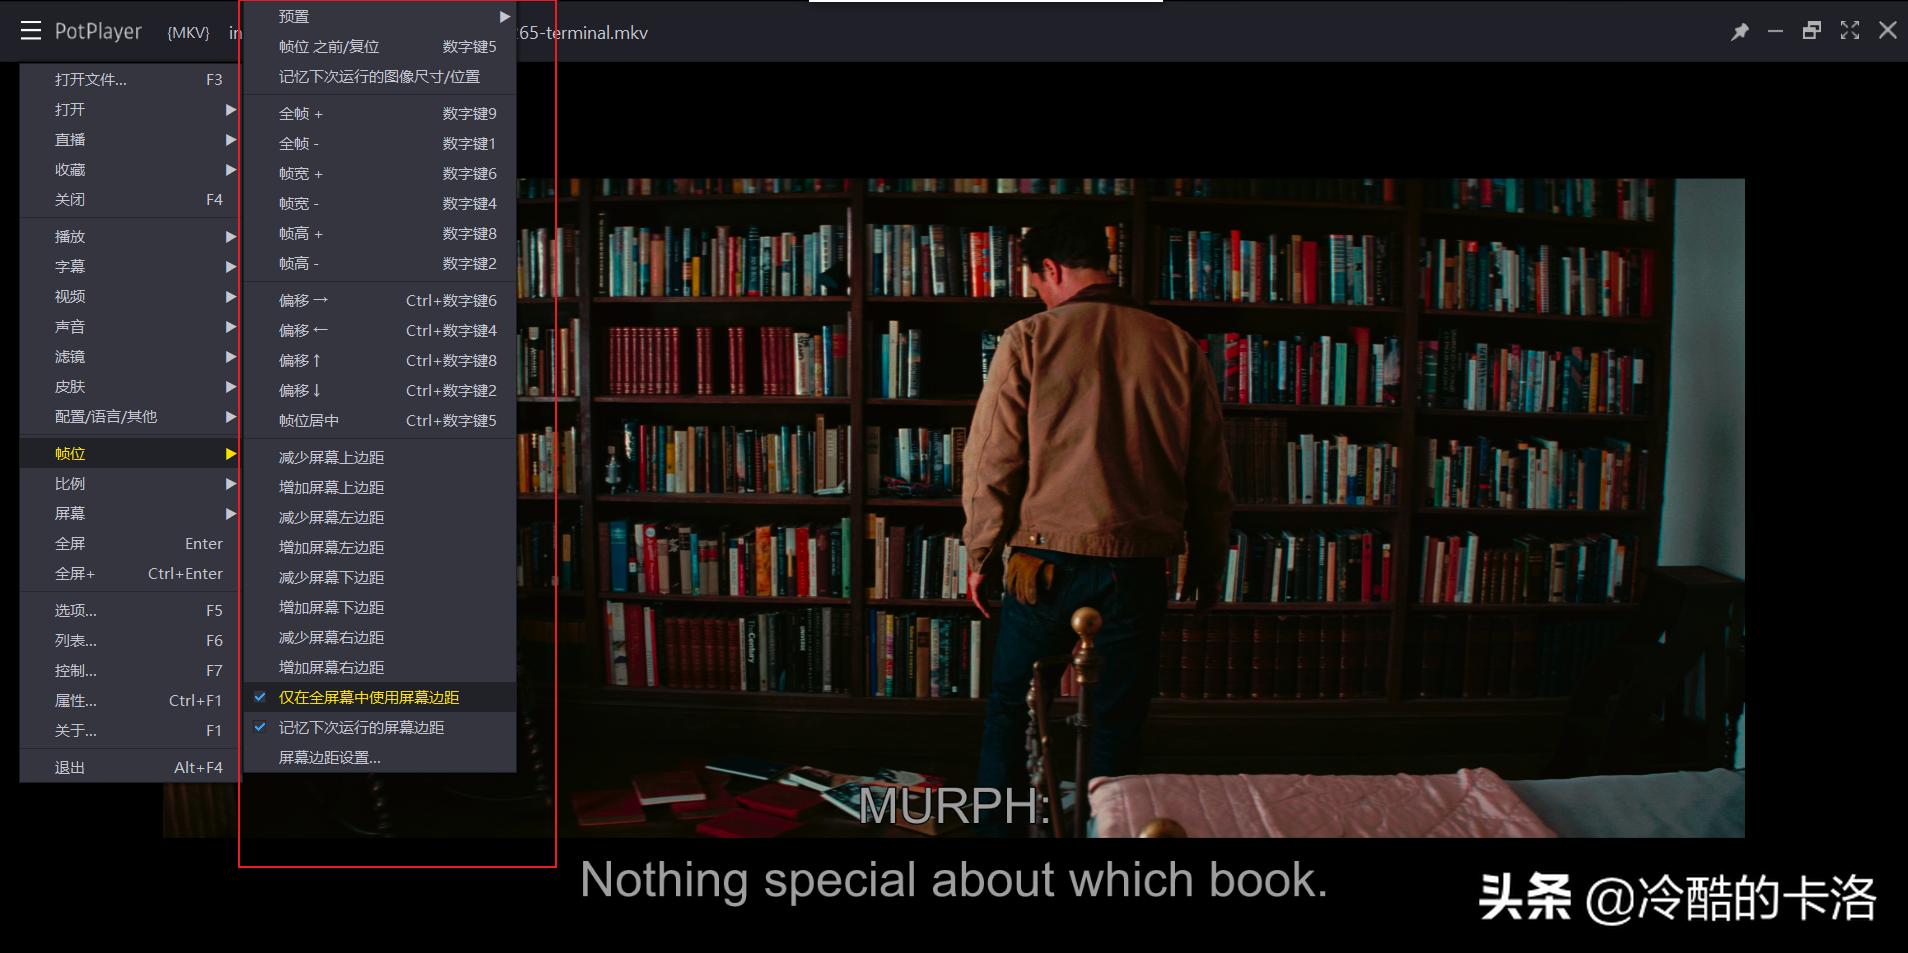The height and width of the screenshot is (953, 1908).
Task: Select 全屏+ menu item
Action: point(129,573)
